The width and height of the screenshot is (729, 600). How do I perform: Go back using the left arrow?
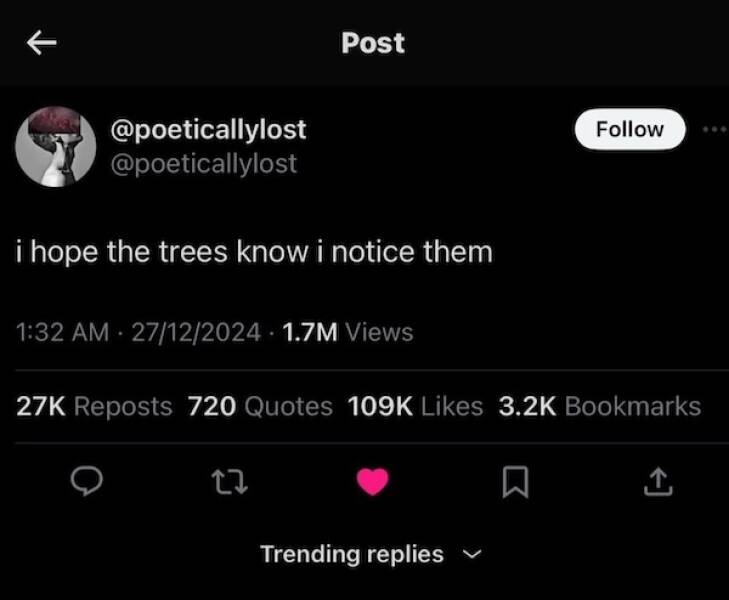tap(40, 42)
